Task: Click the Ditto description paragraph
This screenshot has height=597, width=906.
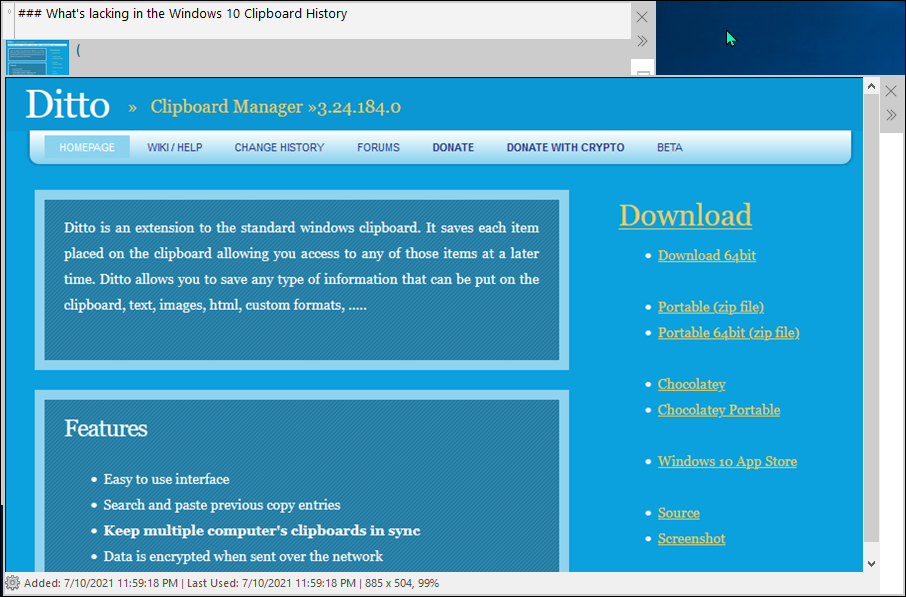Action: (x=302, y=266)
